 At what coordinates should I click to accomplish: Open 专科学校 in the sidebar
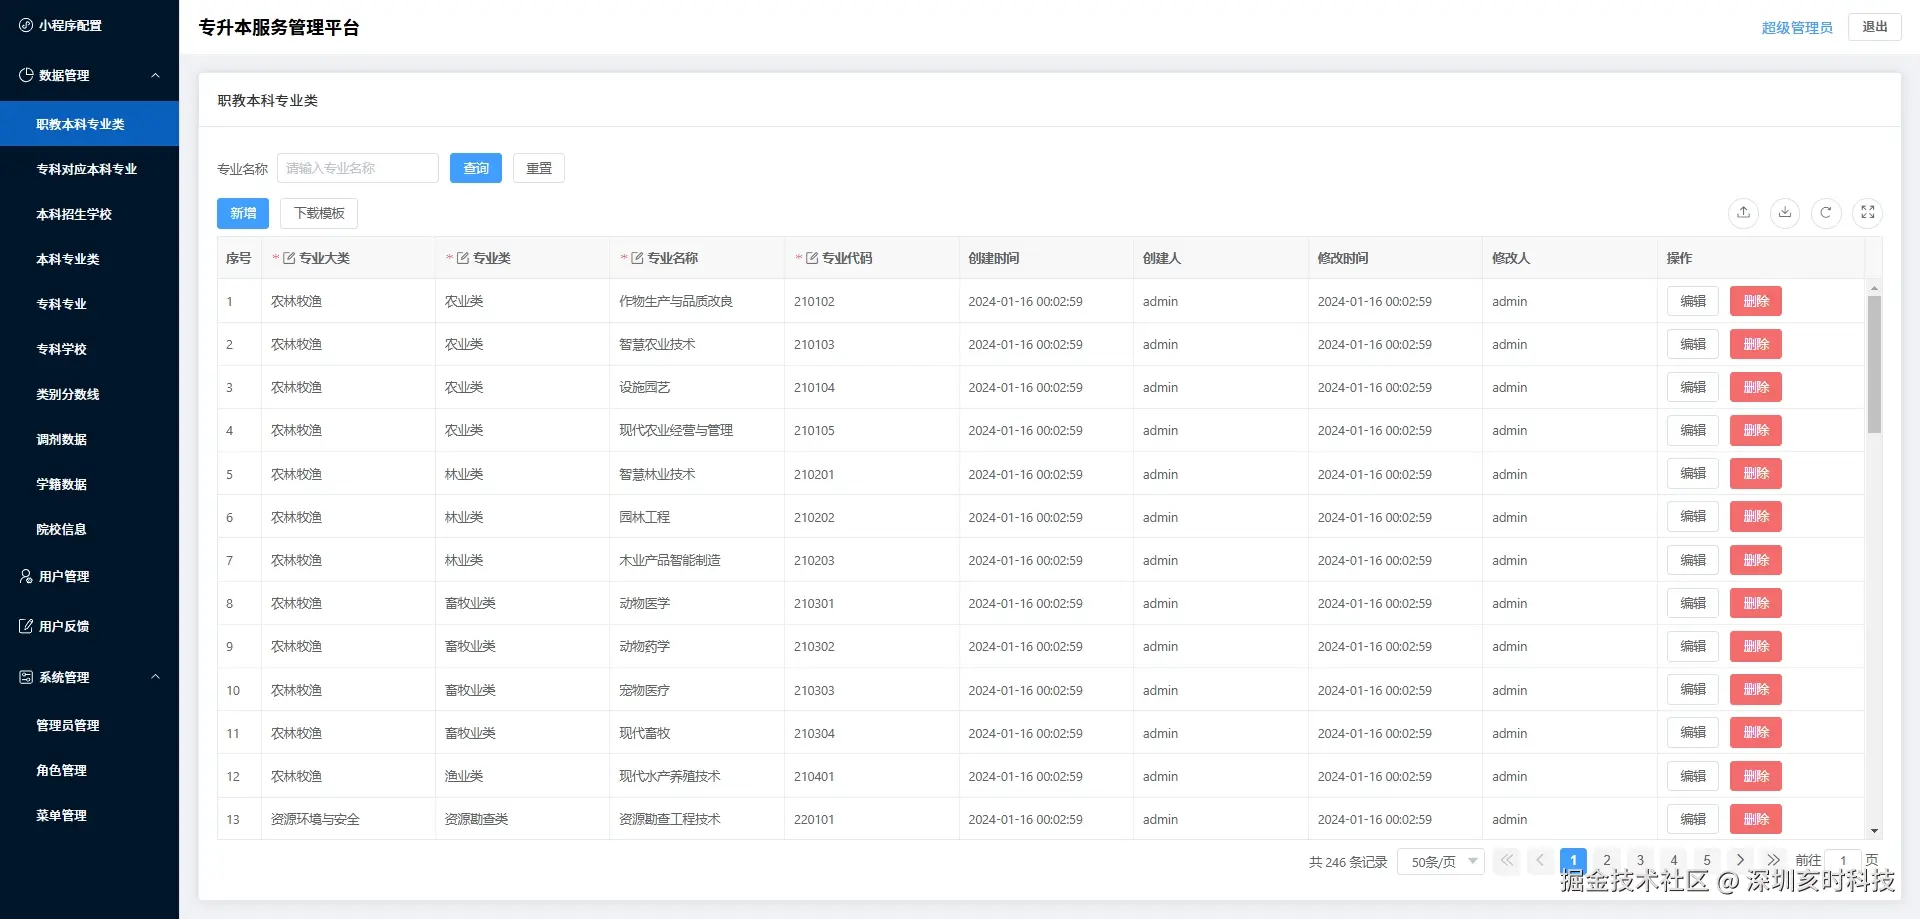click(x=89, y=349)
